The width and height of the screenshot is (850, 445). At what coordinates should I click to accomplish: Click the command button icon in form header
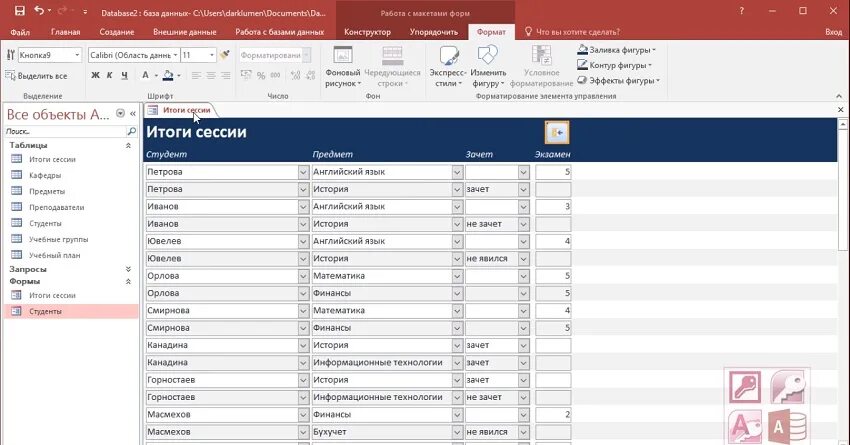(557, 132)
